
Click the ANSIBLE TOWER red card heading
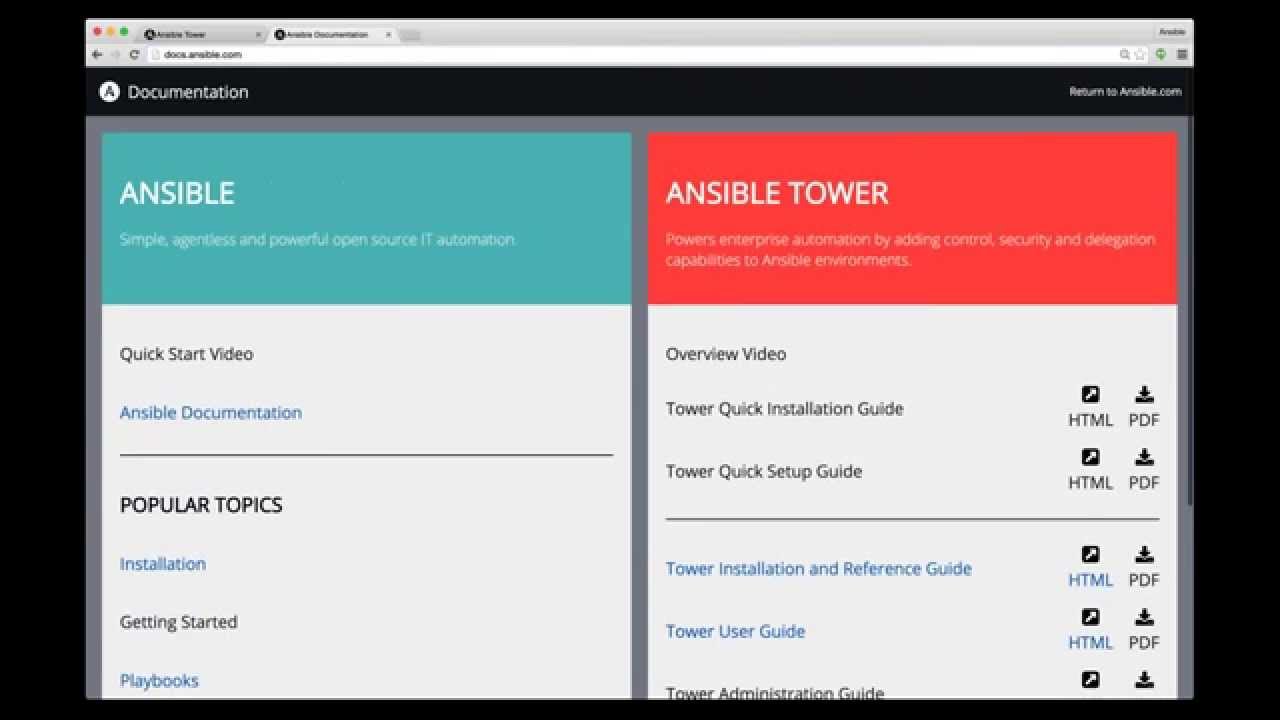point(777,193)
